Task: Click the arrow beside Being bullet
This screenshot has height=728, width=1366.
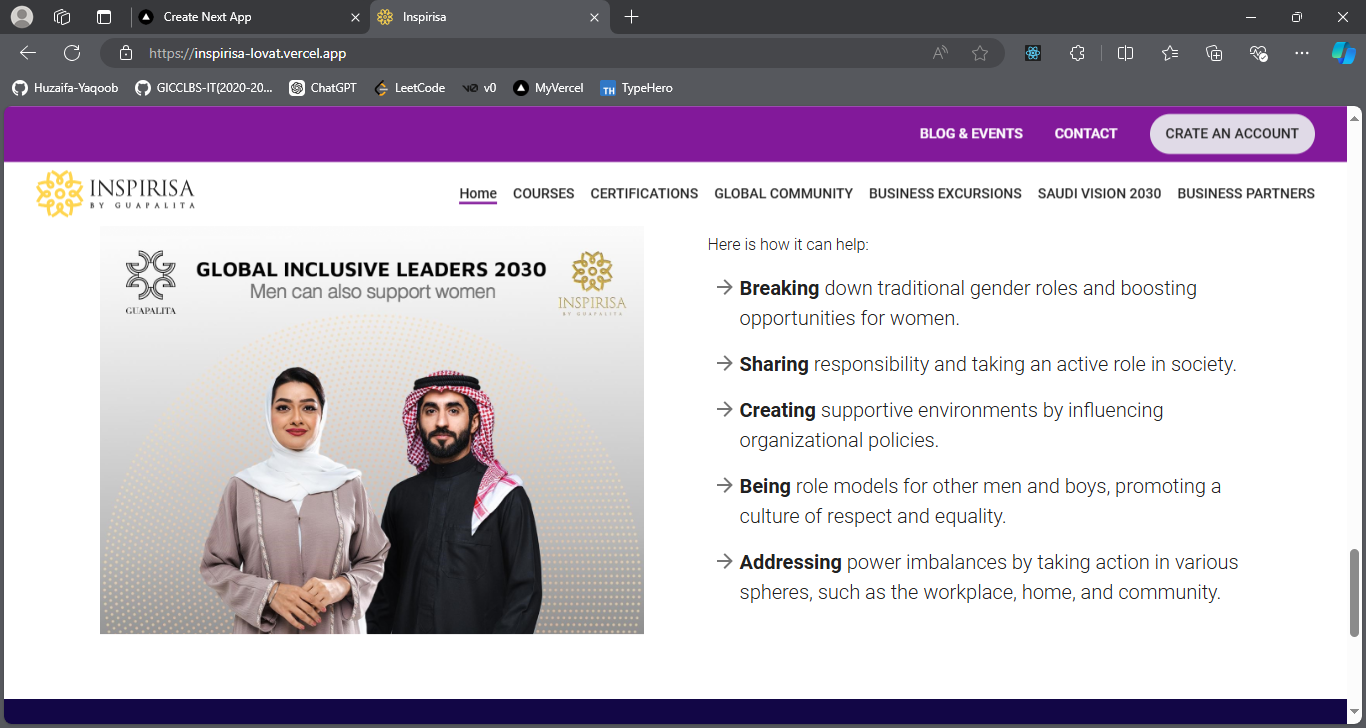Action: 725,486
